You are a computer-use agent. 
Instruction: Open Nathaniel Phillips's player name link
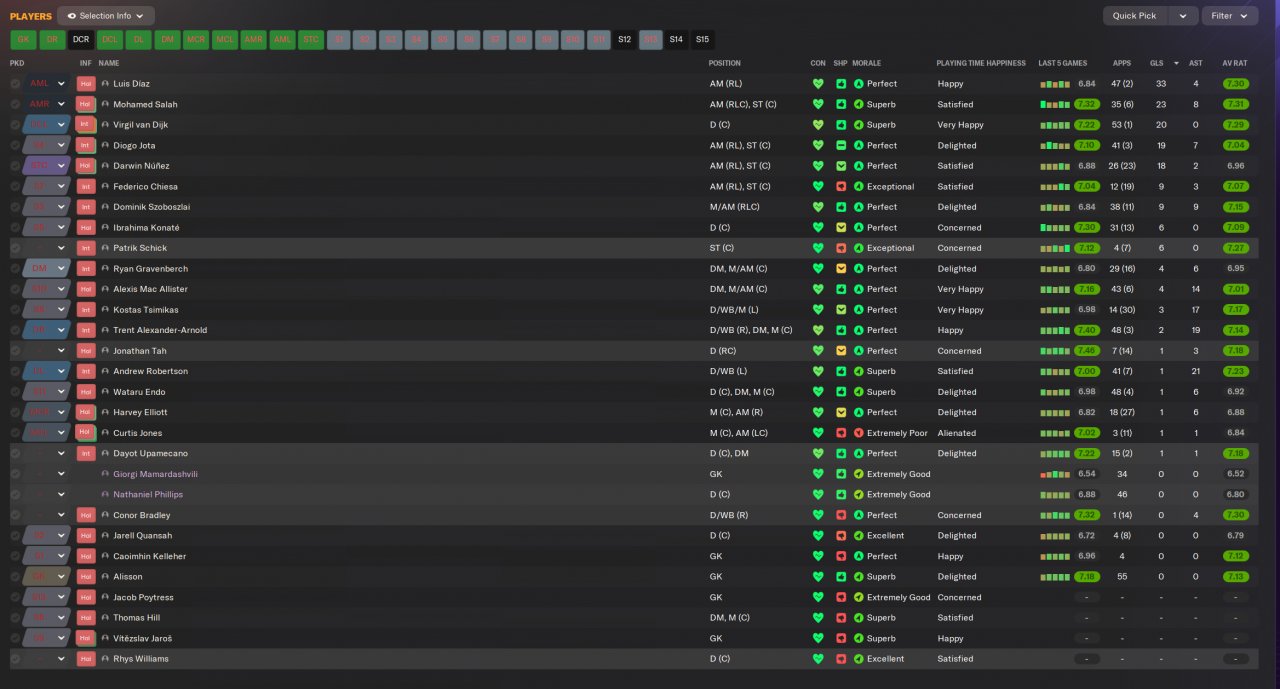(148, 495)
